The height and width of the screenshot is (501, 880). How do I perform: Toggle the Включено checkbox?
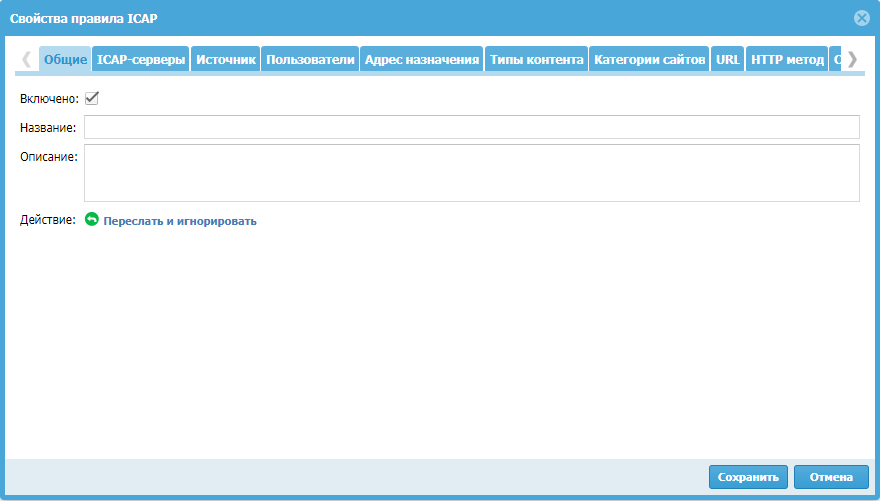[x=91, y=98]
